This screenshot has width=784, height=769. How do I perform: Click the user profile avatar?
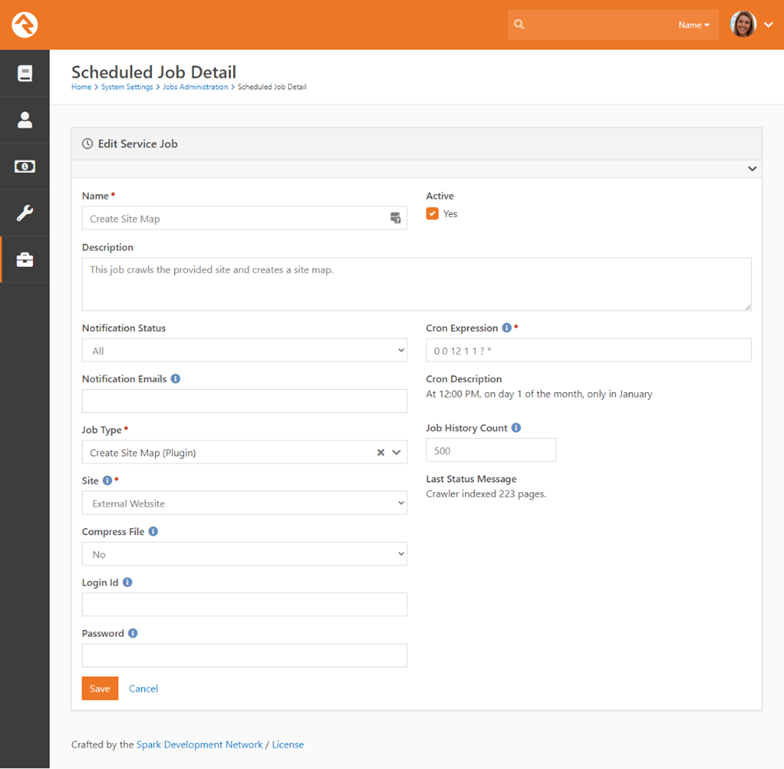(743, 24)
